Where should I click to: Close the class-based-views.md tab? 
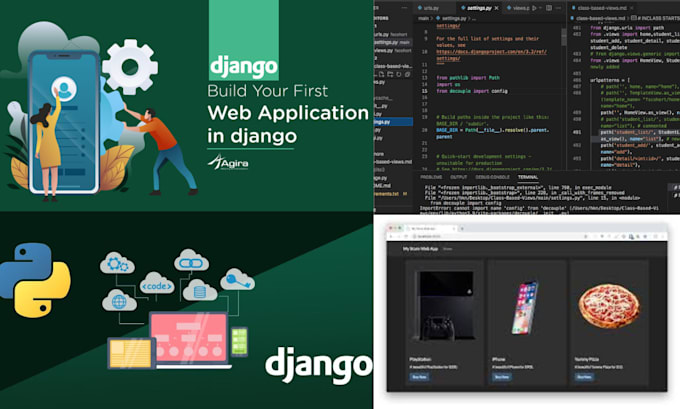click(x=631, y=8)
